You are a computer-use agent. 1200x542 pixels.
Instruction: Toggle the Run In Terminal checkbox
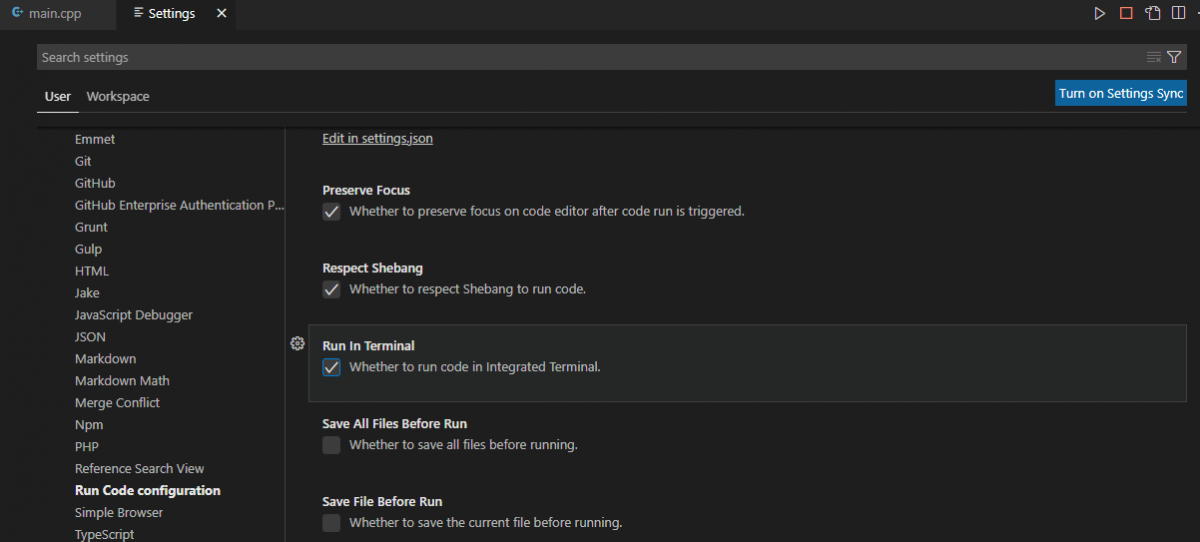pos(332,367)
